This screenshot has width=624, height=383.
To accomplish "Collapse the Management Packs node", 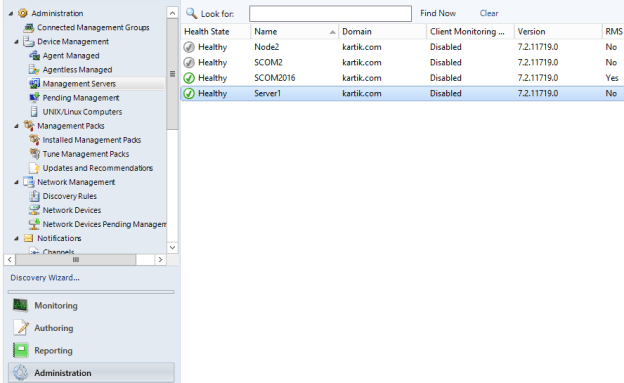I will click(x=16, y=126).
